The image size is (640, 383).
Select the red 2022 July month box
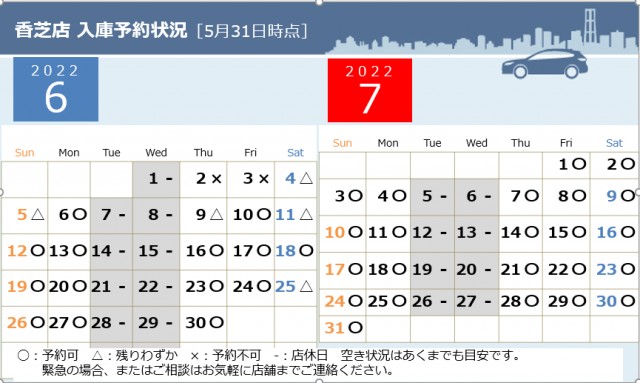pos(370,90)
